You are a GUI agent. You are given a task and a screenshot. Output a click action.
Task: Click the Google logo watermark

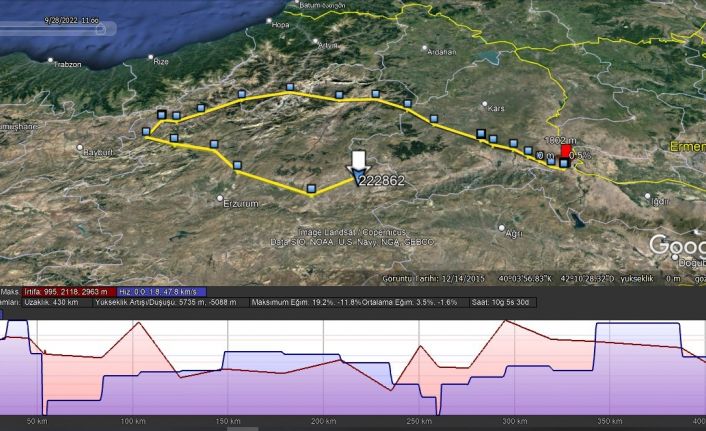[676, 246]
